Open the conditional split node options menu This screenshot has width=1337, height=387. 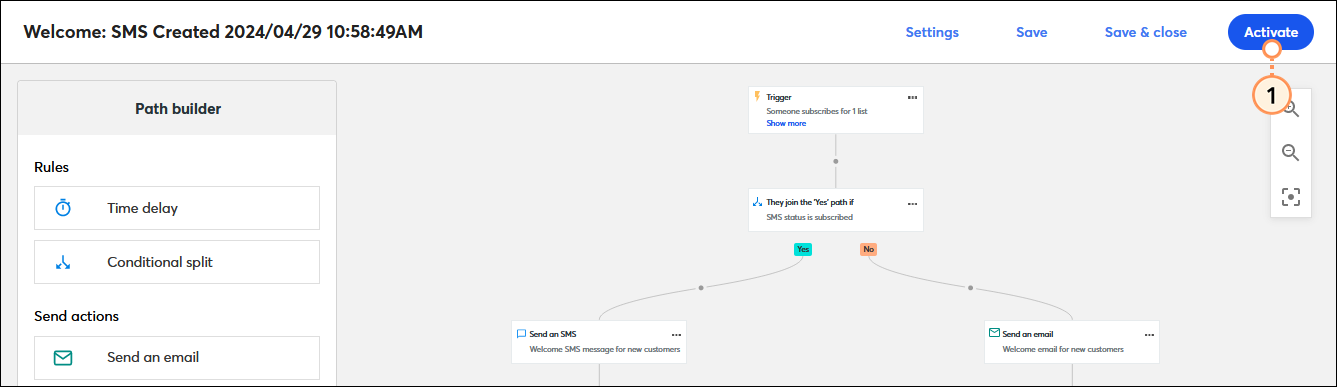tap(912, 203)
